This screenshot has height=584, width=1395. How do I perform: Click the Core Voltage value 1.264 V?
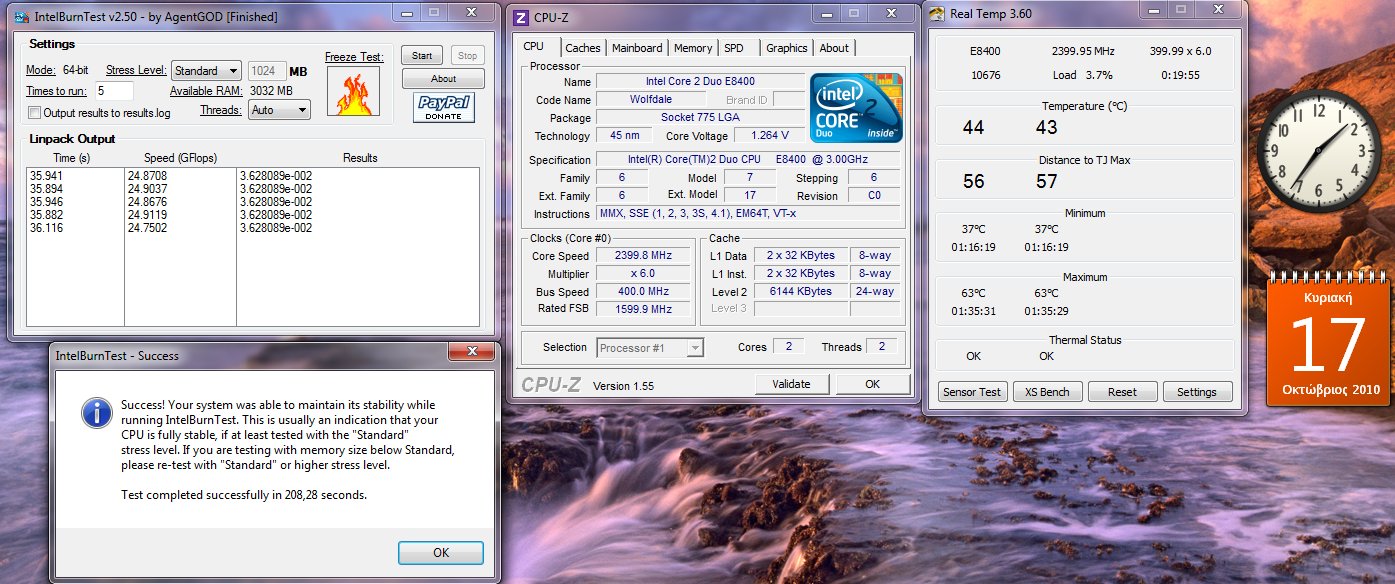[769, 135]
